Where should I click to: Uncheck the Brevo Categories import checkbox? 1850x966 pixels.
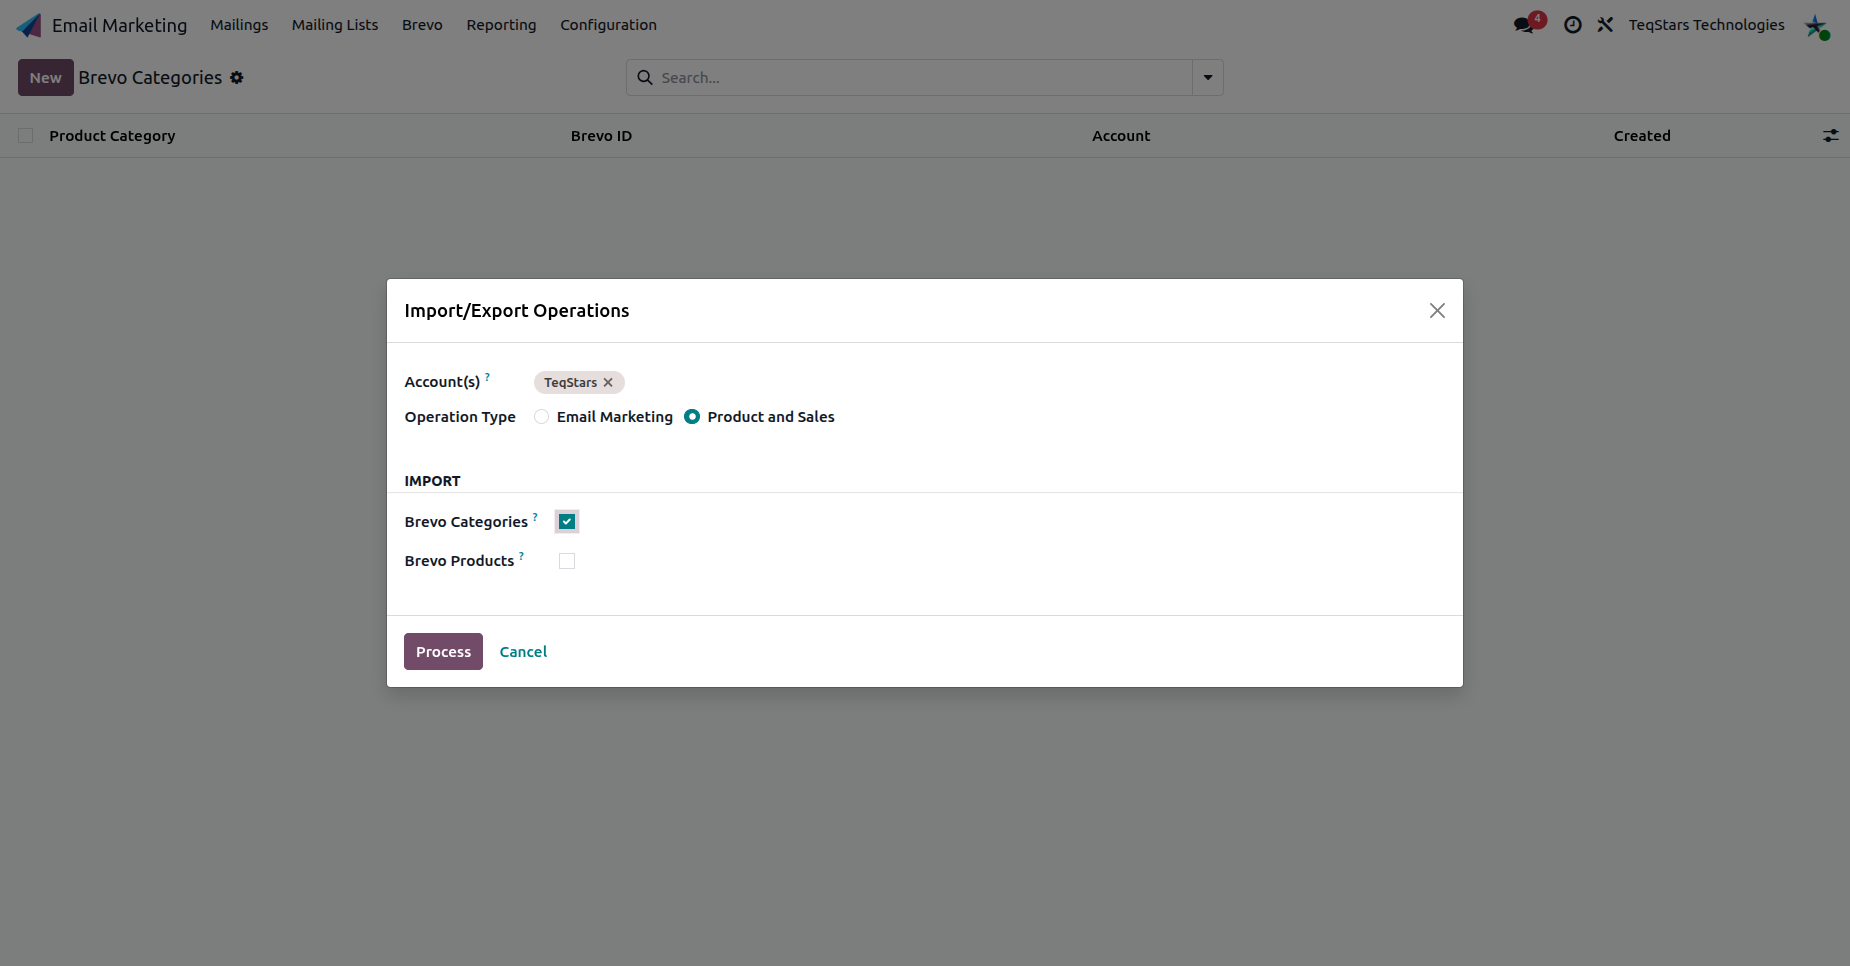(567, 521)
